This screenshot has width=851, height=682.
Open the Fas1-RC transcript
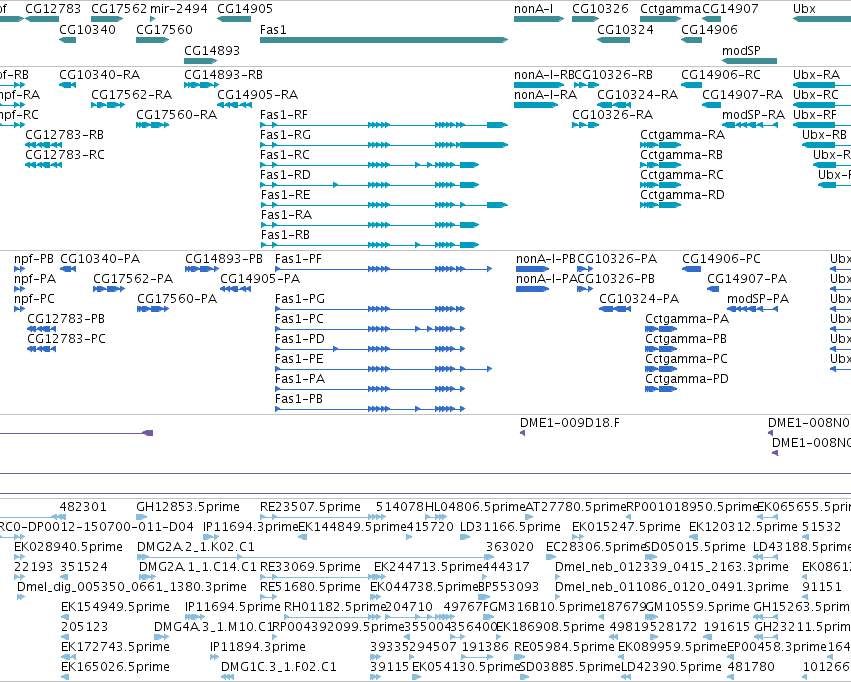tap(370, 165)
